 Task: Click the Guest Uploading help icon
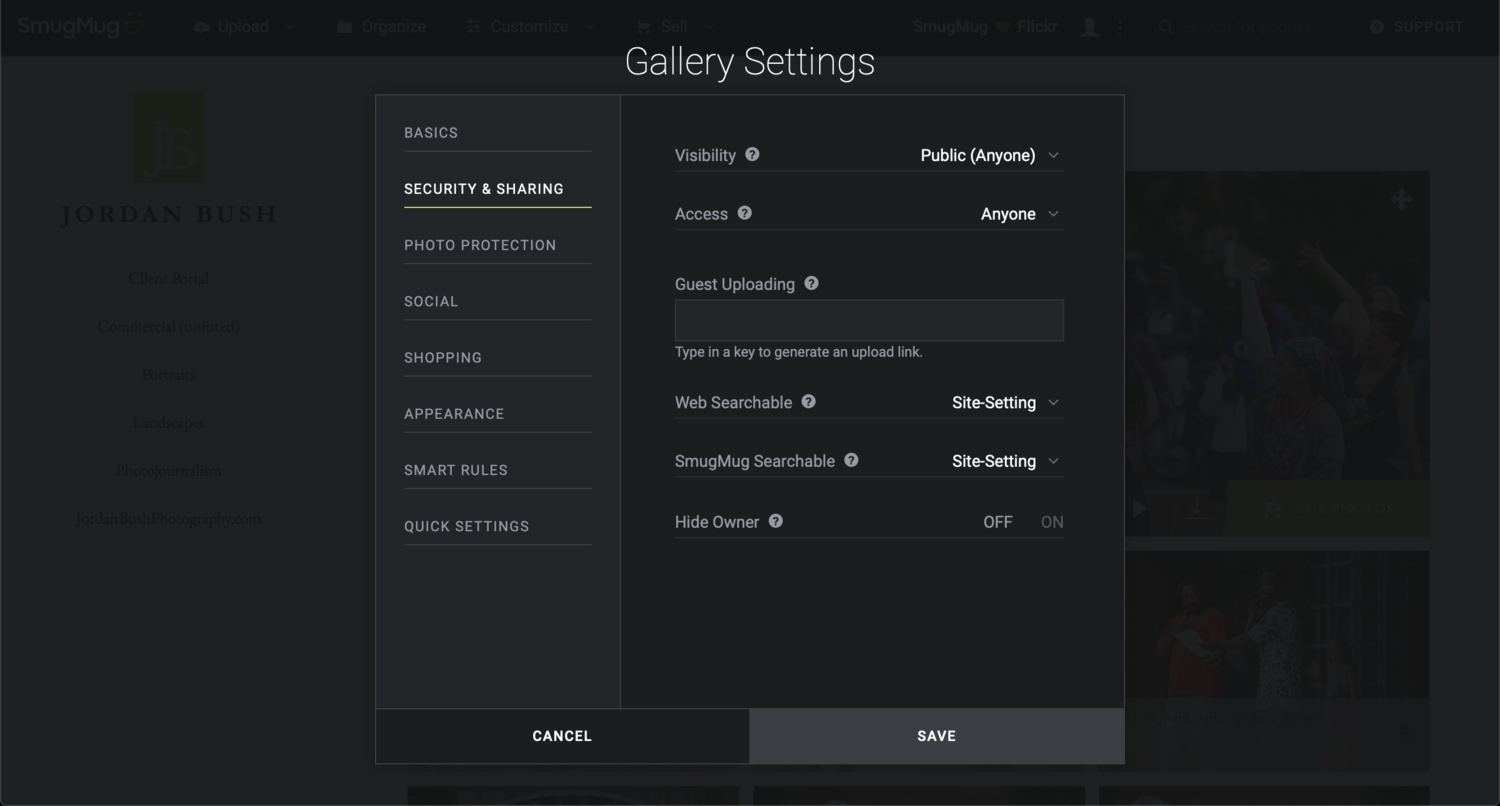(x=811, y=284)
